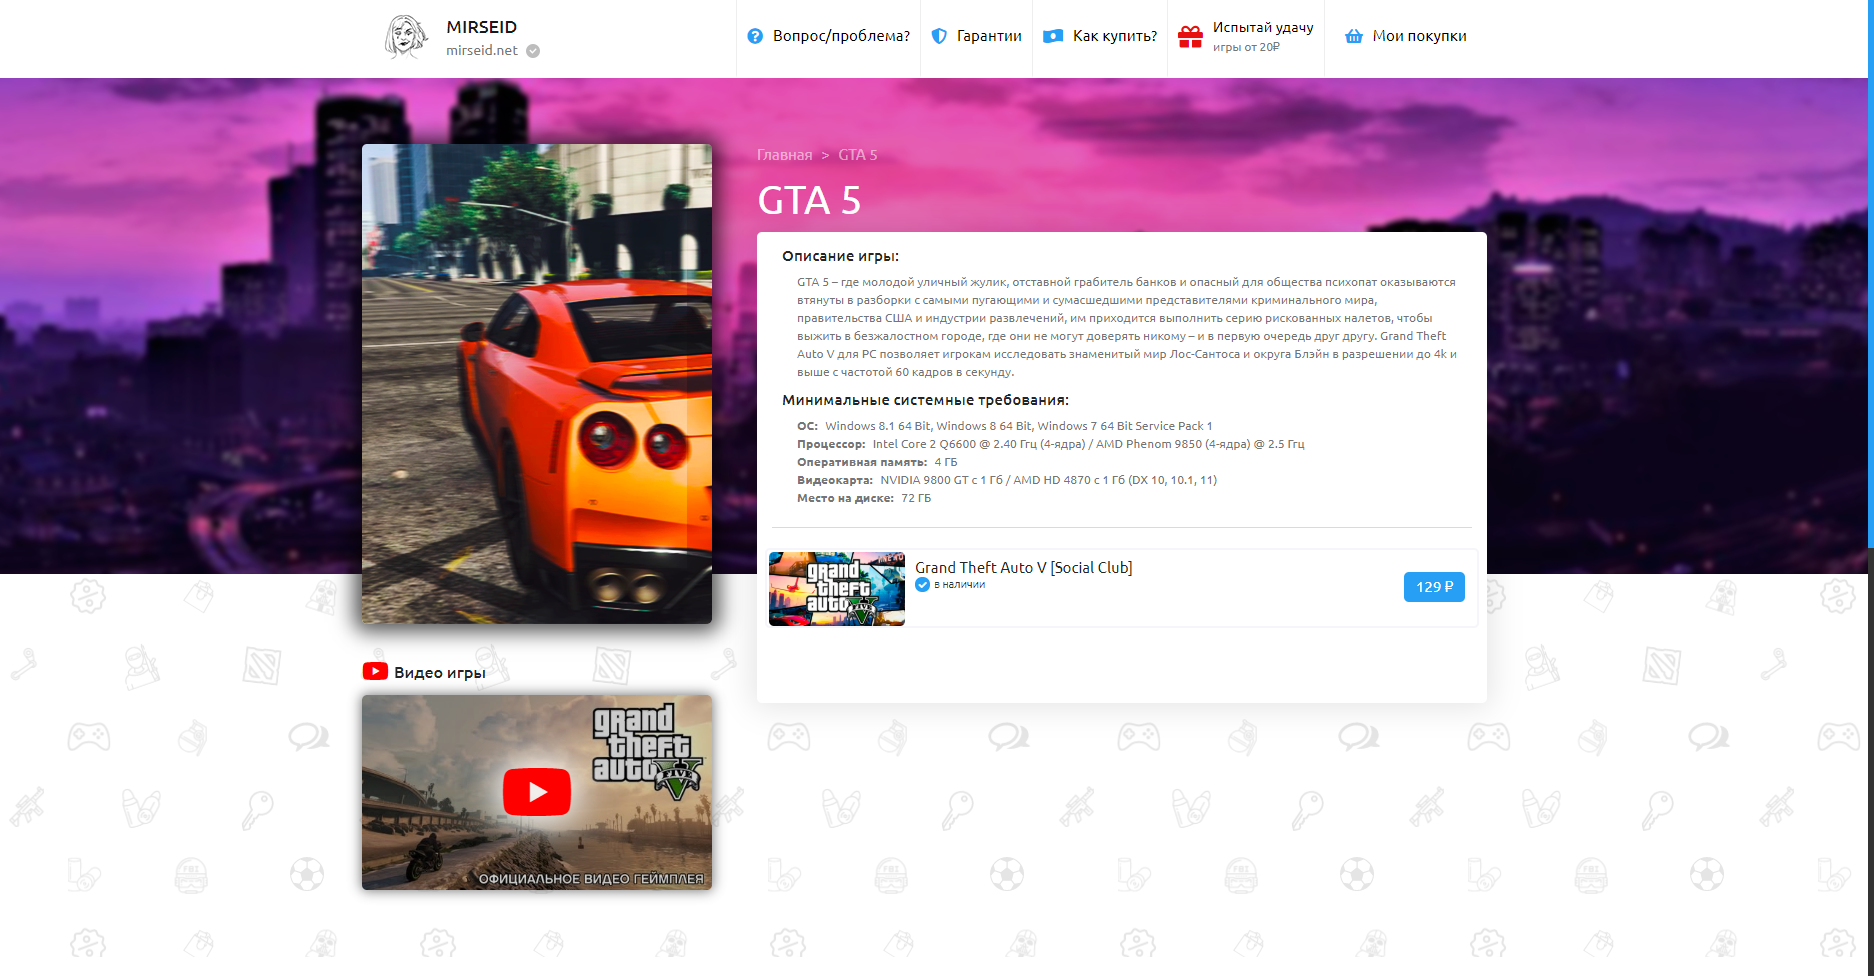The image size is (1874, 976).
Task: Buy the game with the 129 ₽ button
Action: pyautogui.click(x=1434, y=587)
